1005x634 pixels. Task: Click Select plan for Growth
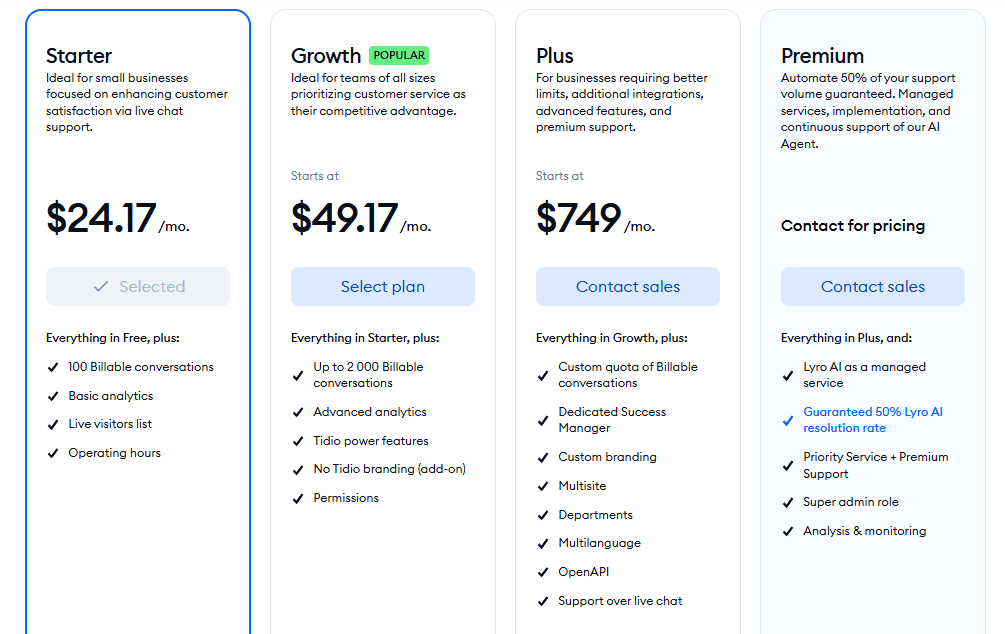(x=383, y=287)
